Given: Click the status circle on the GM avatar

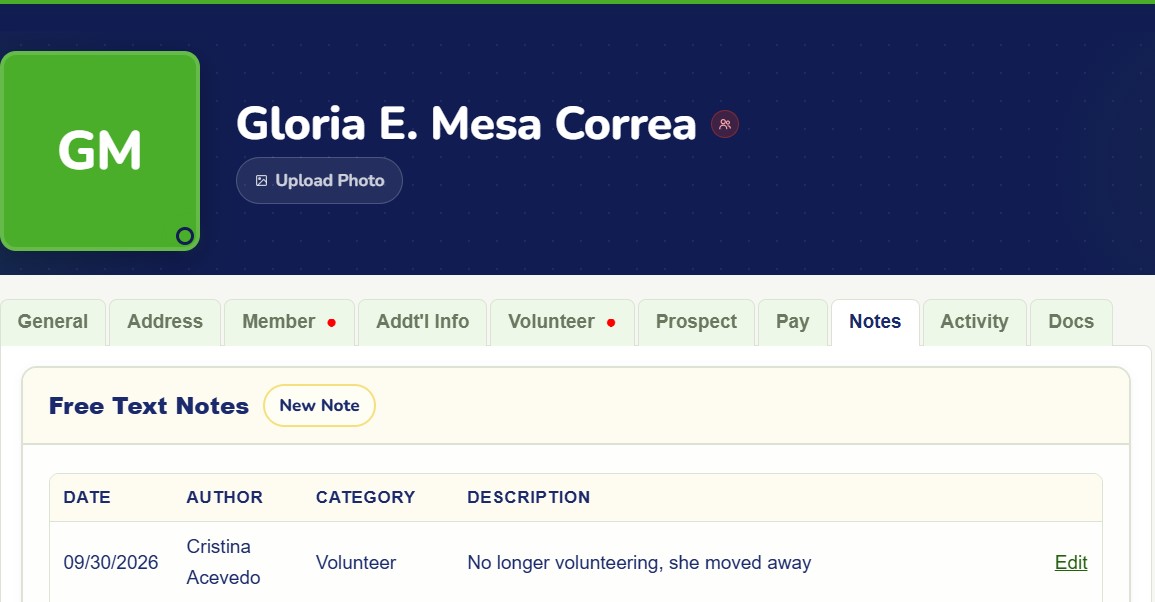Looking at the screenshot, I should (185, 236).
